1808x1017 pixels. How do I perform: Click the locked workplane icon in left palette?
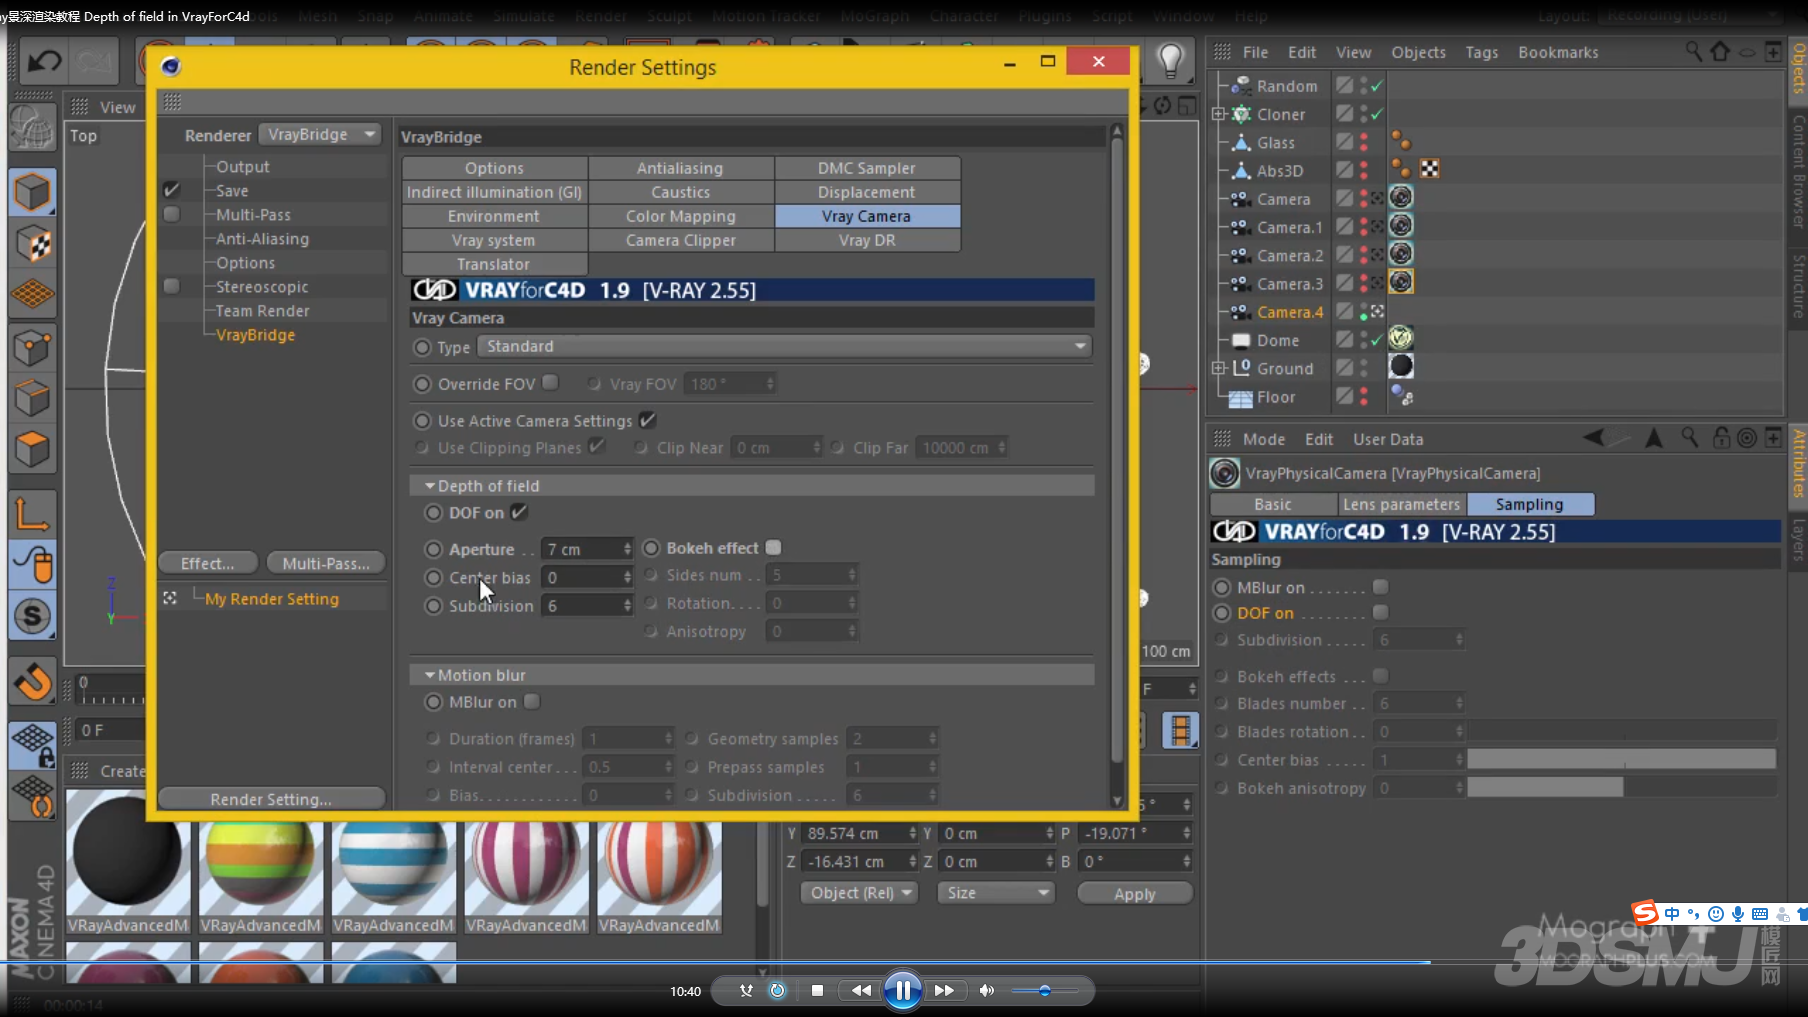pos(32,745)
